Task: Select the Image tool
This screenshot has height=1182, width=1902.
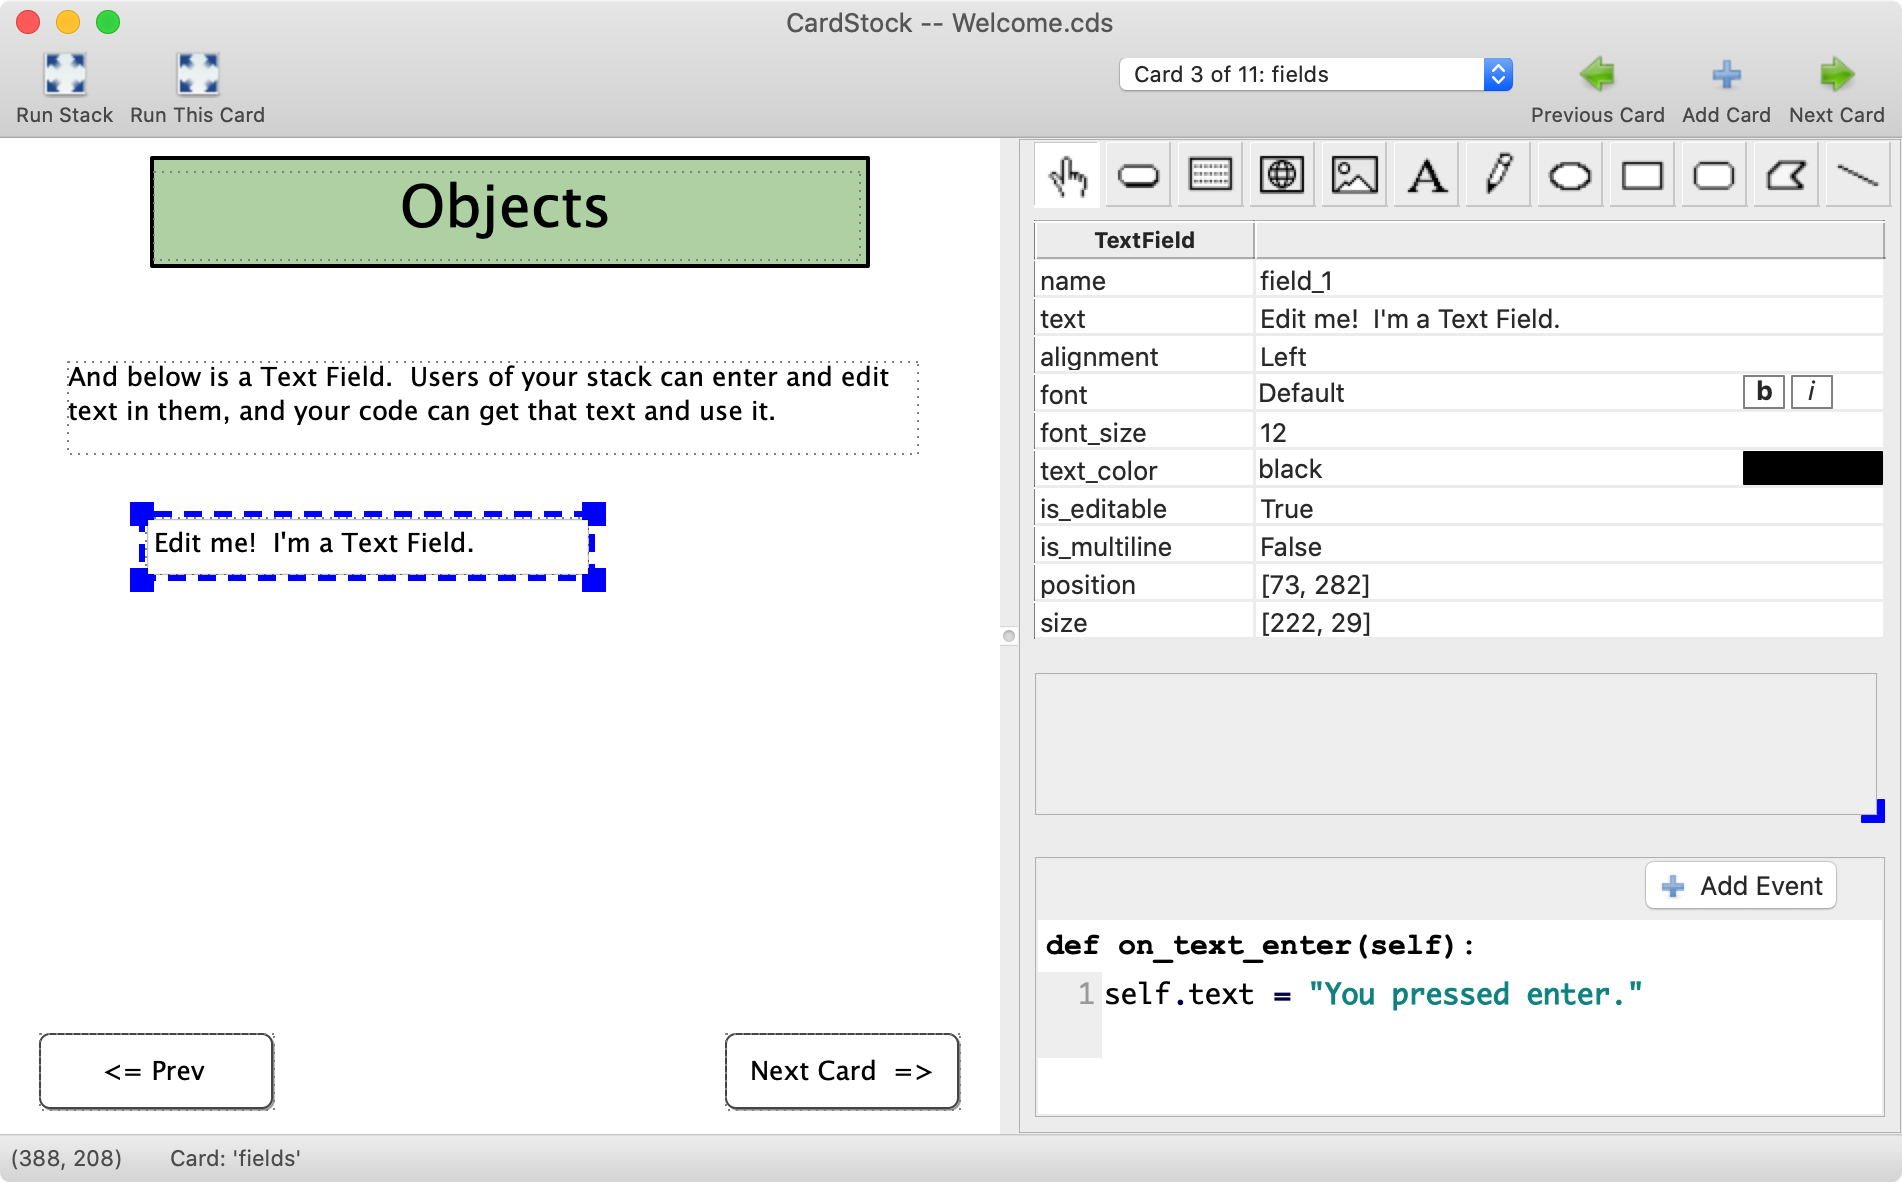Action: (x=1354, y=176)
